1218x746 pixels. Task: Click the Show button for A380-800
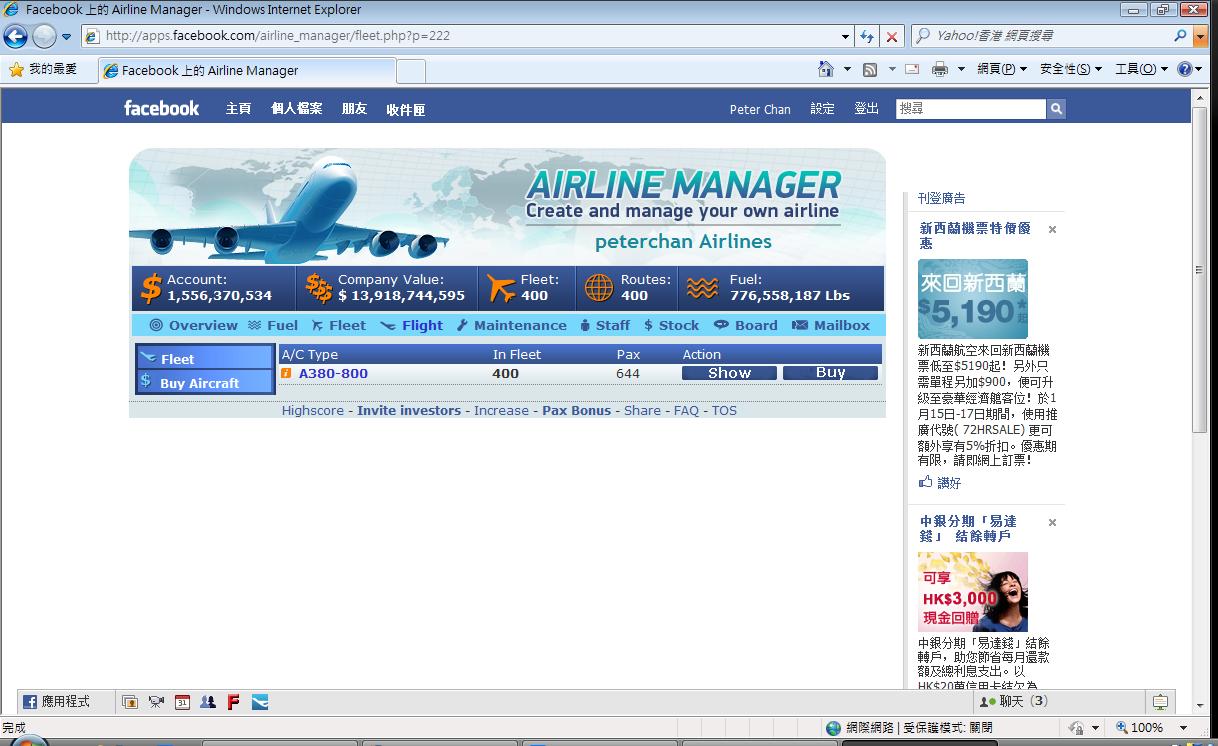pyautogui.click(x=729, y=373)
